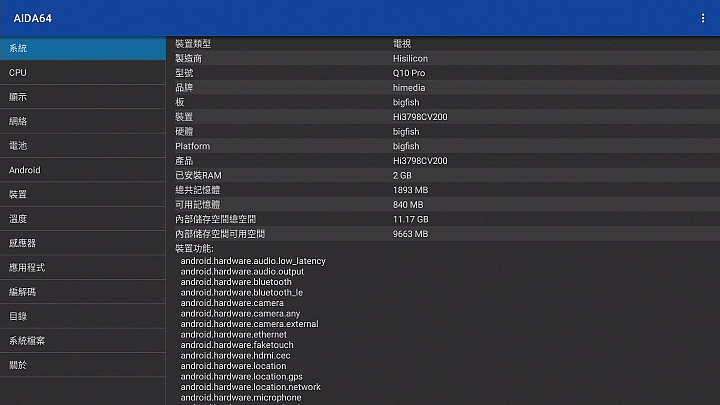Select the Platform row label

(x=192, y=146)
